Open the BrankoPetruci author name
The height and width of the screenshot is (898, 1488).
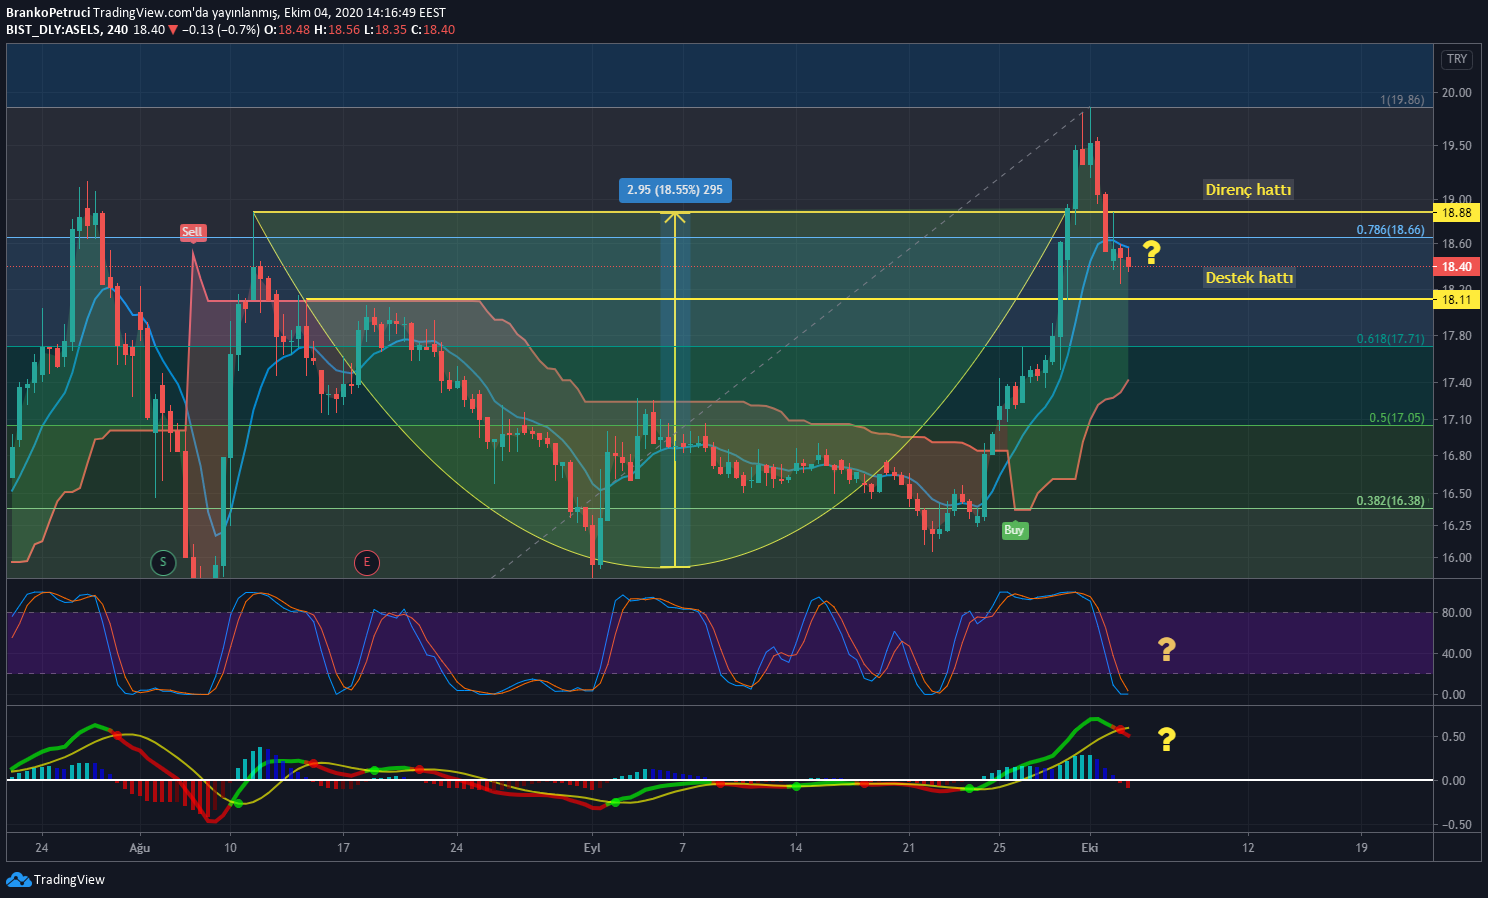48,13
